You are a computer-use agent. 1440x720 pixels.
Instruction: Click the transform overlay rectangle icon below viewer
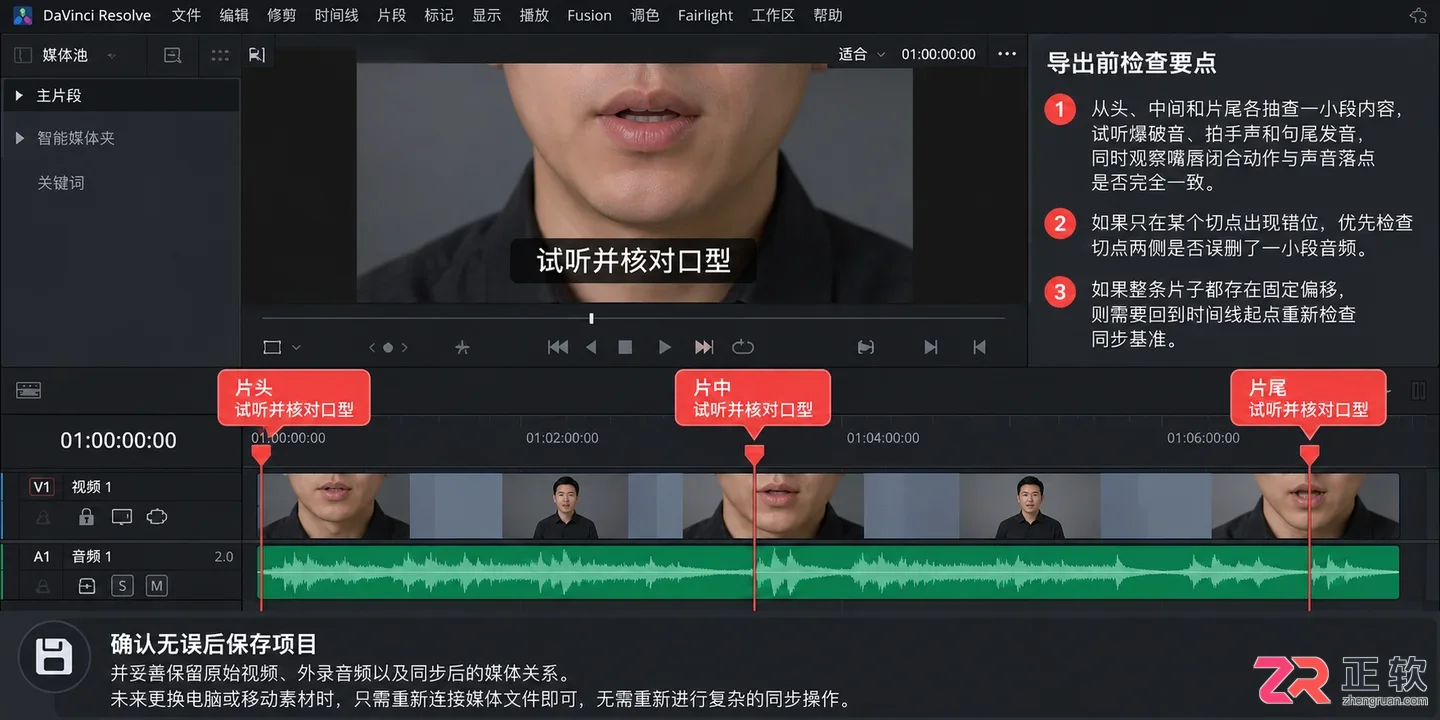(272, 347)
